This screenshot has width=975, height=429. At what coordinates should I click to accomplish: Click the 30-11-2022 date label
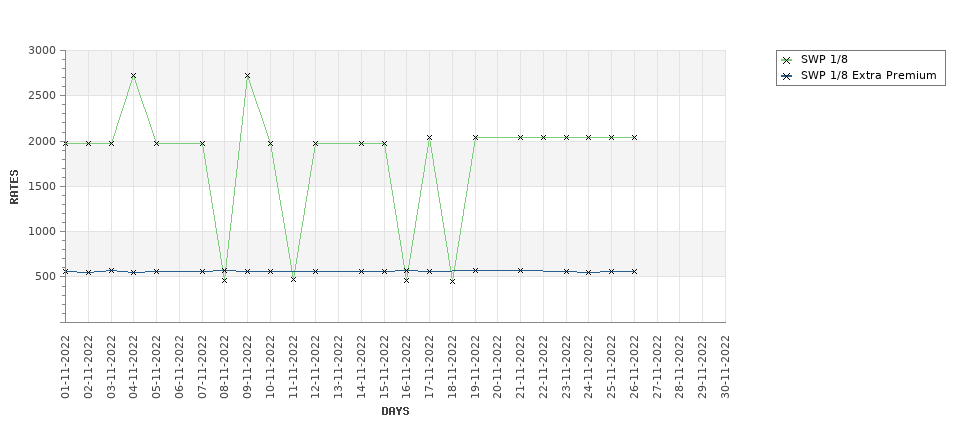tap(725, 367)
